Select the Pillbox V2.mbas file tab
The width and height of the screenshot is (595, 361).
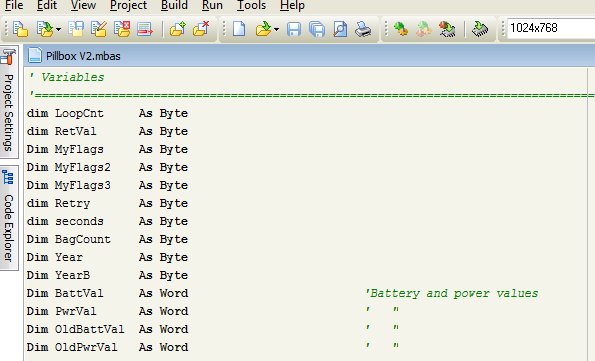[83, 56]
